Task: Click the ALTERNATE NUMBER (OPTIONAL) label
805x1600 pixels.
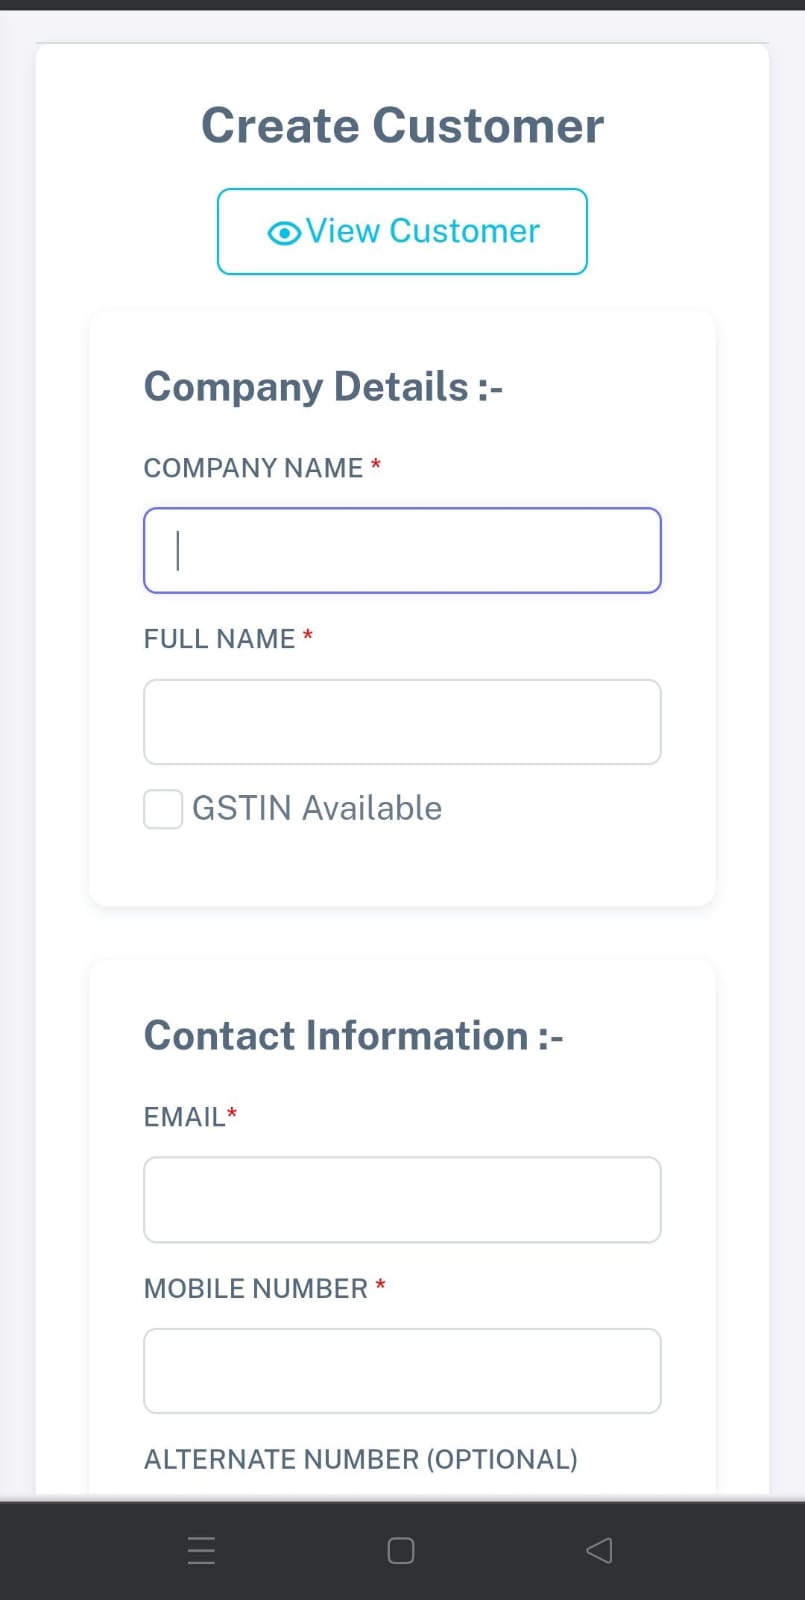Action: coord(360,1460)
